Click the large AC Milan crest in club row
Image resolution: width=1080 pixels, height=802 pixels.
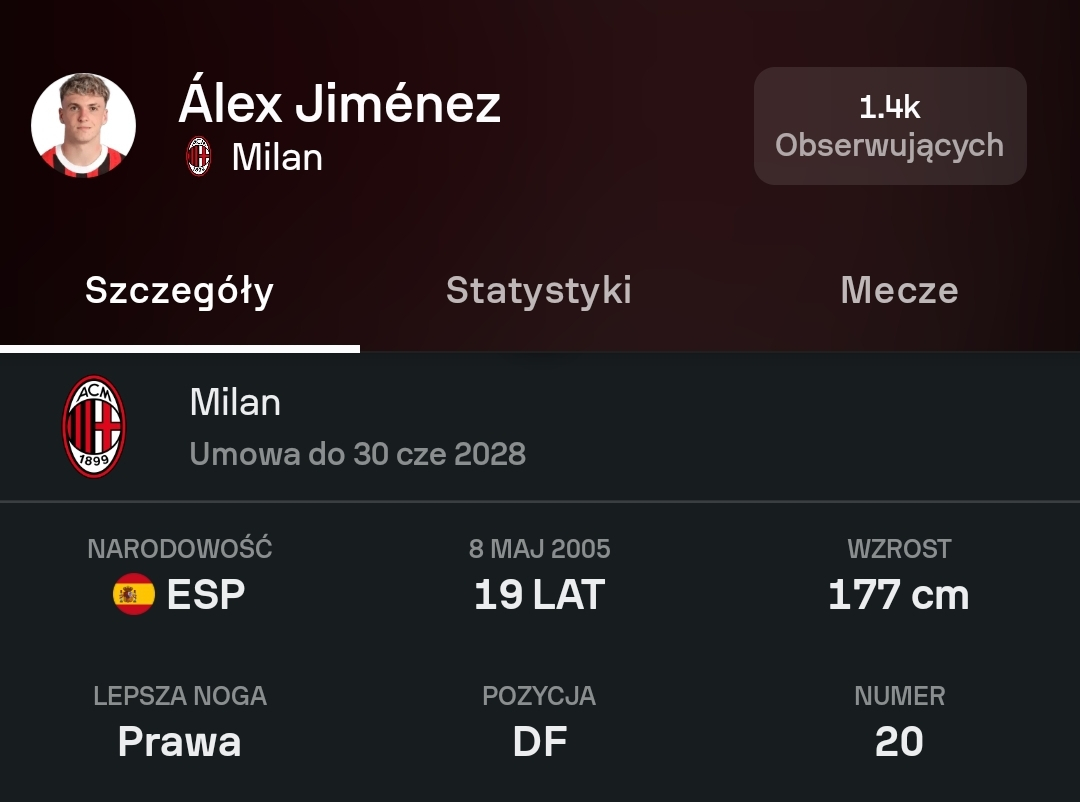(x=94, y=427)
